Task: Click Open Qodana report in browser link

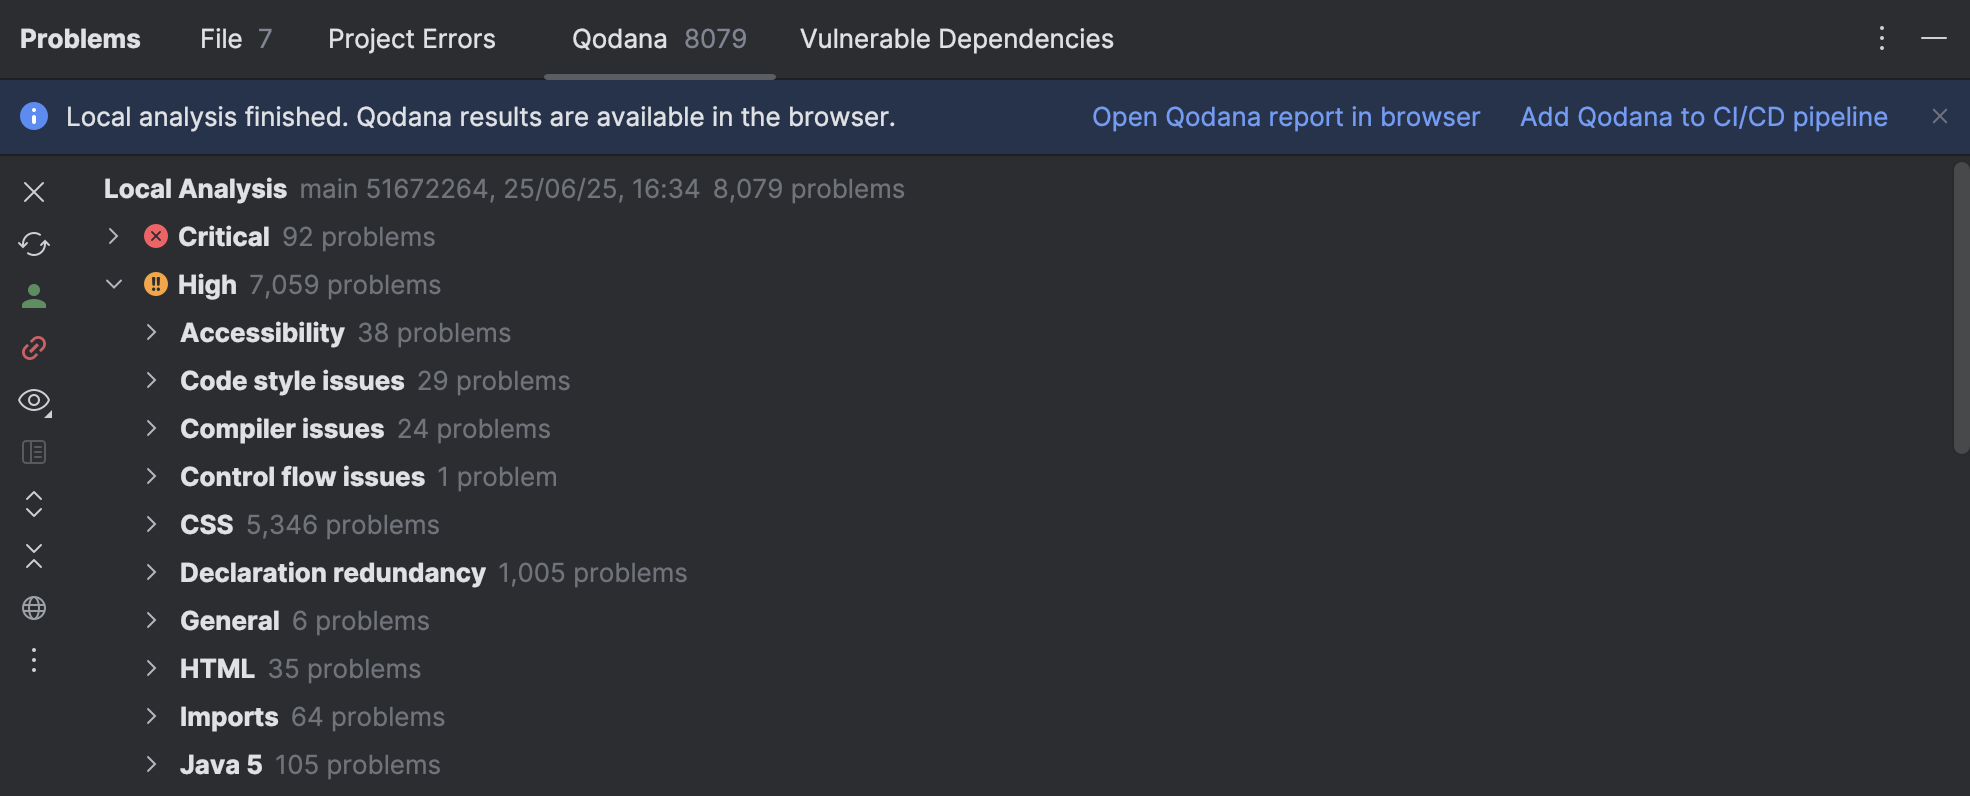Action: click(x=1285, y=117)
